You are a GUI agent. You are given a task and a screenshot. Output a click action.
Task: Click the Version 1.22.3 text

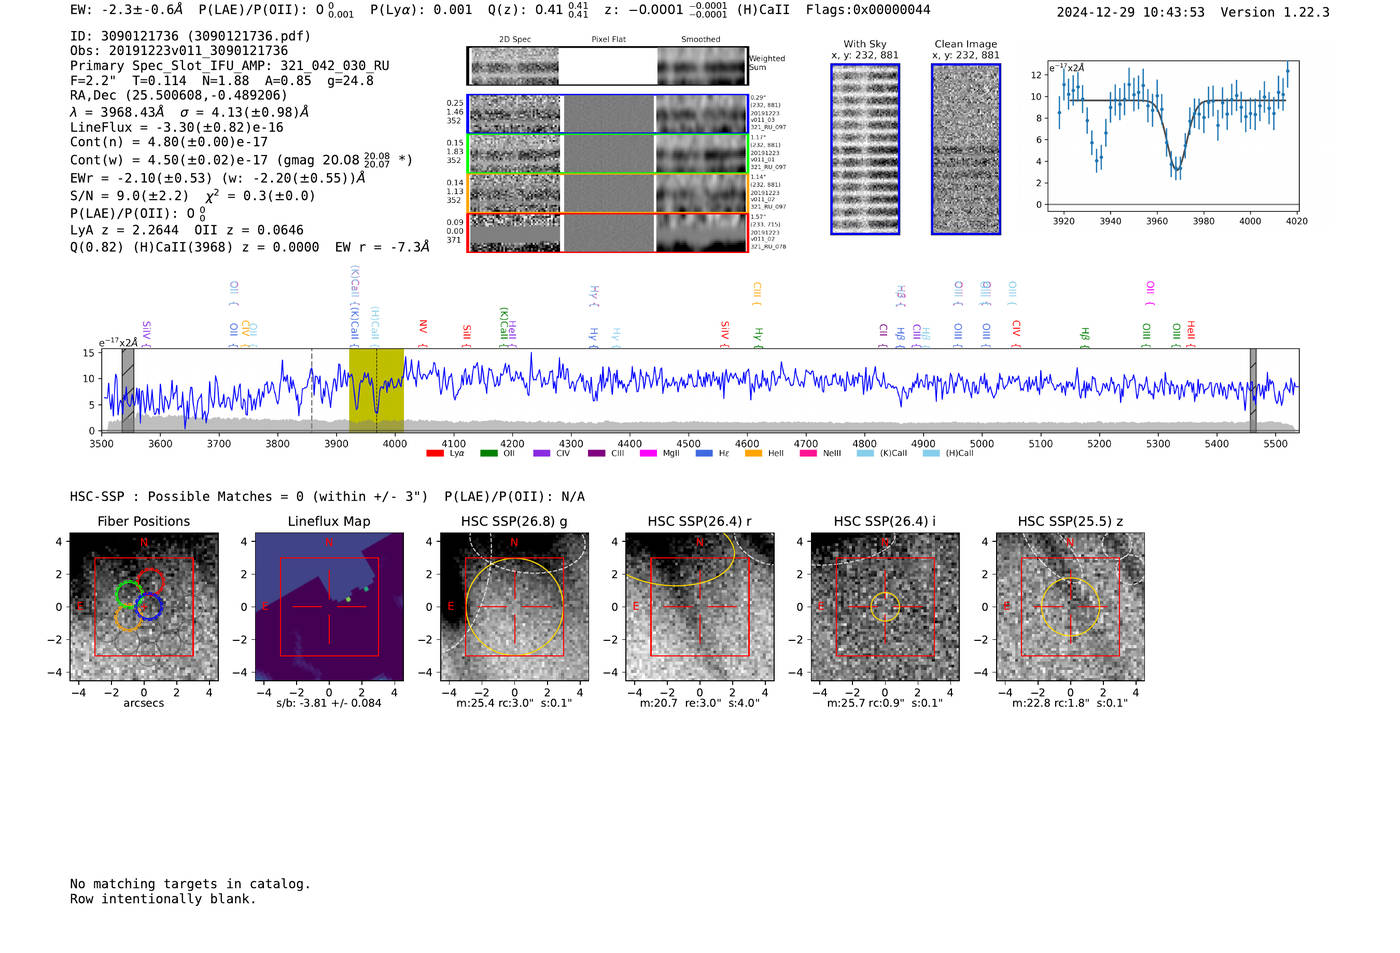pos(1275,12)
